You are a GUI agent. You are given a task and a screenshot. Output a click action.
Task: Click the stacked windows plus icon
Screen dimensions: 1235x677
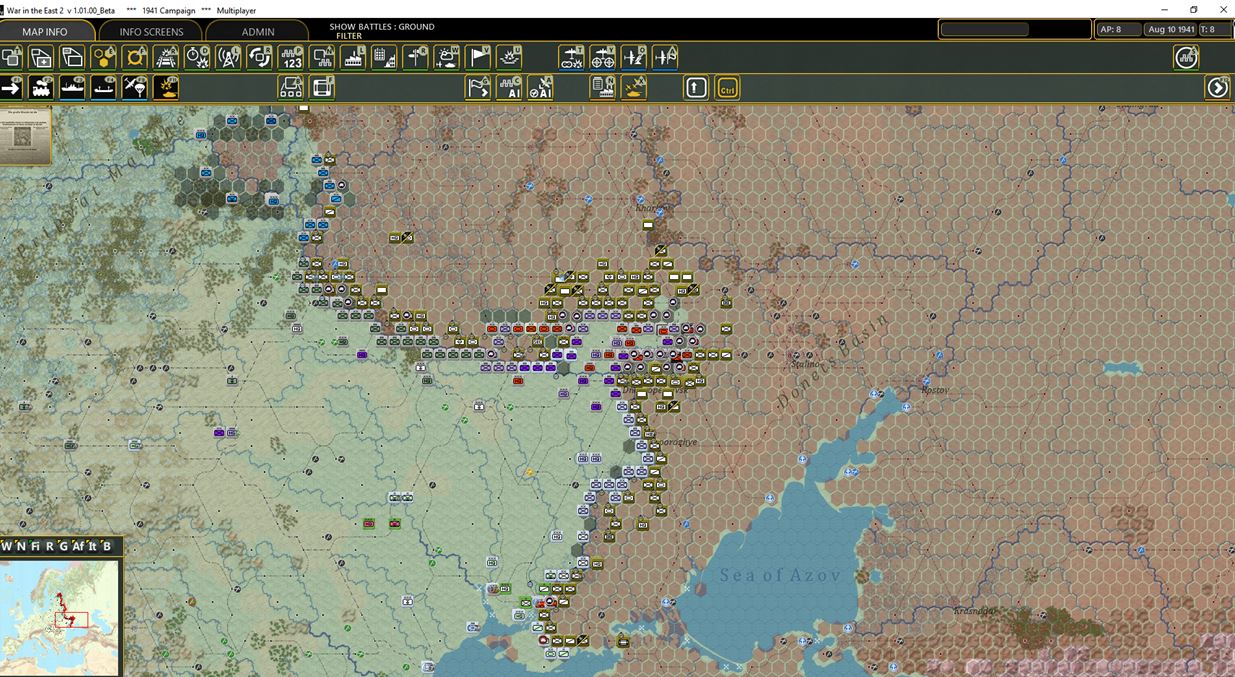coord(42,57)
